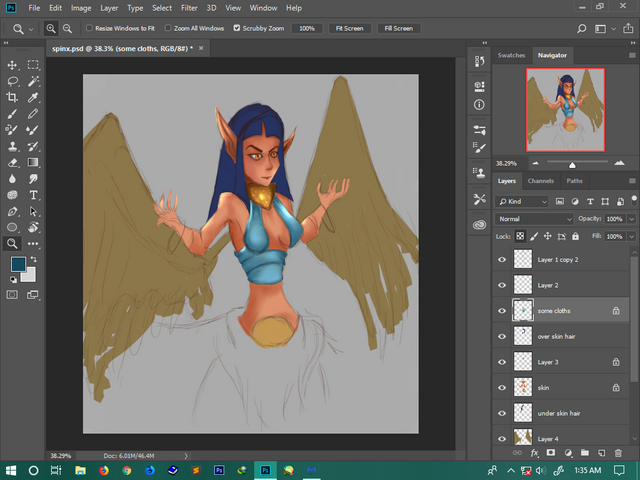Select the Eyedropper tool
Screen dimensions: 640x480
coord(33,97)
